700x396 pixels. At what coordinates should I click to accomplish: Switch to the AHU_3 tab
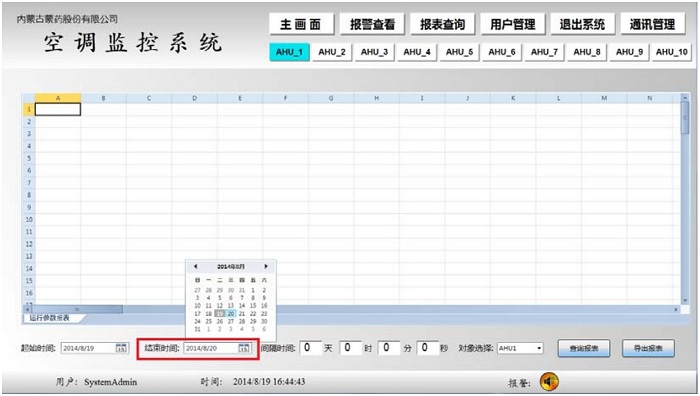tap(374, 52)
